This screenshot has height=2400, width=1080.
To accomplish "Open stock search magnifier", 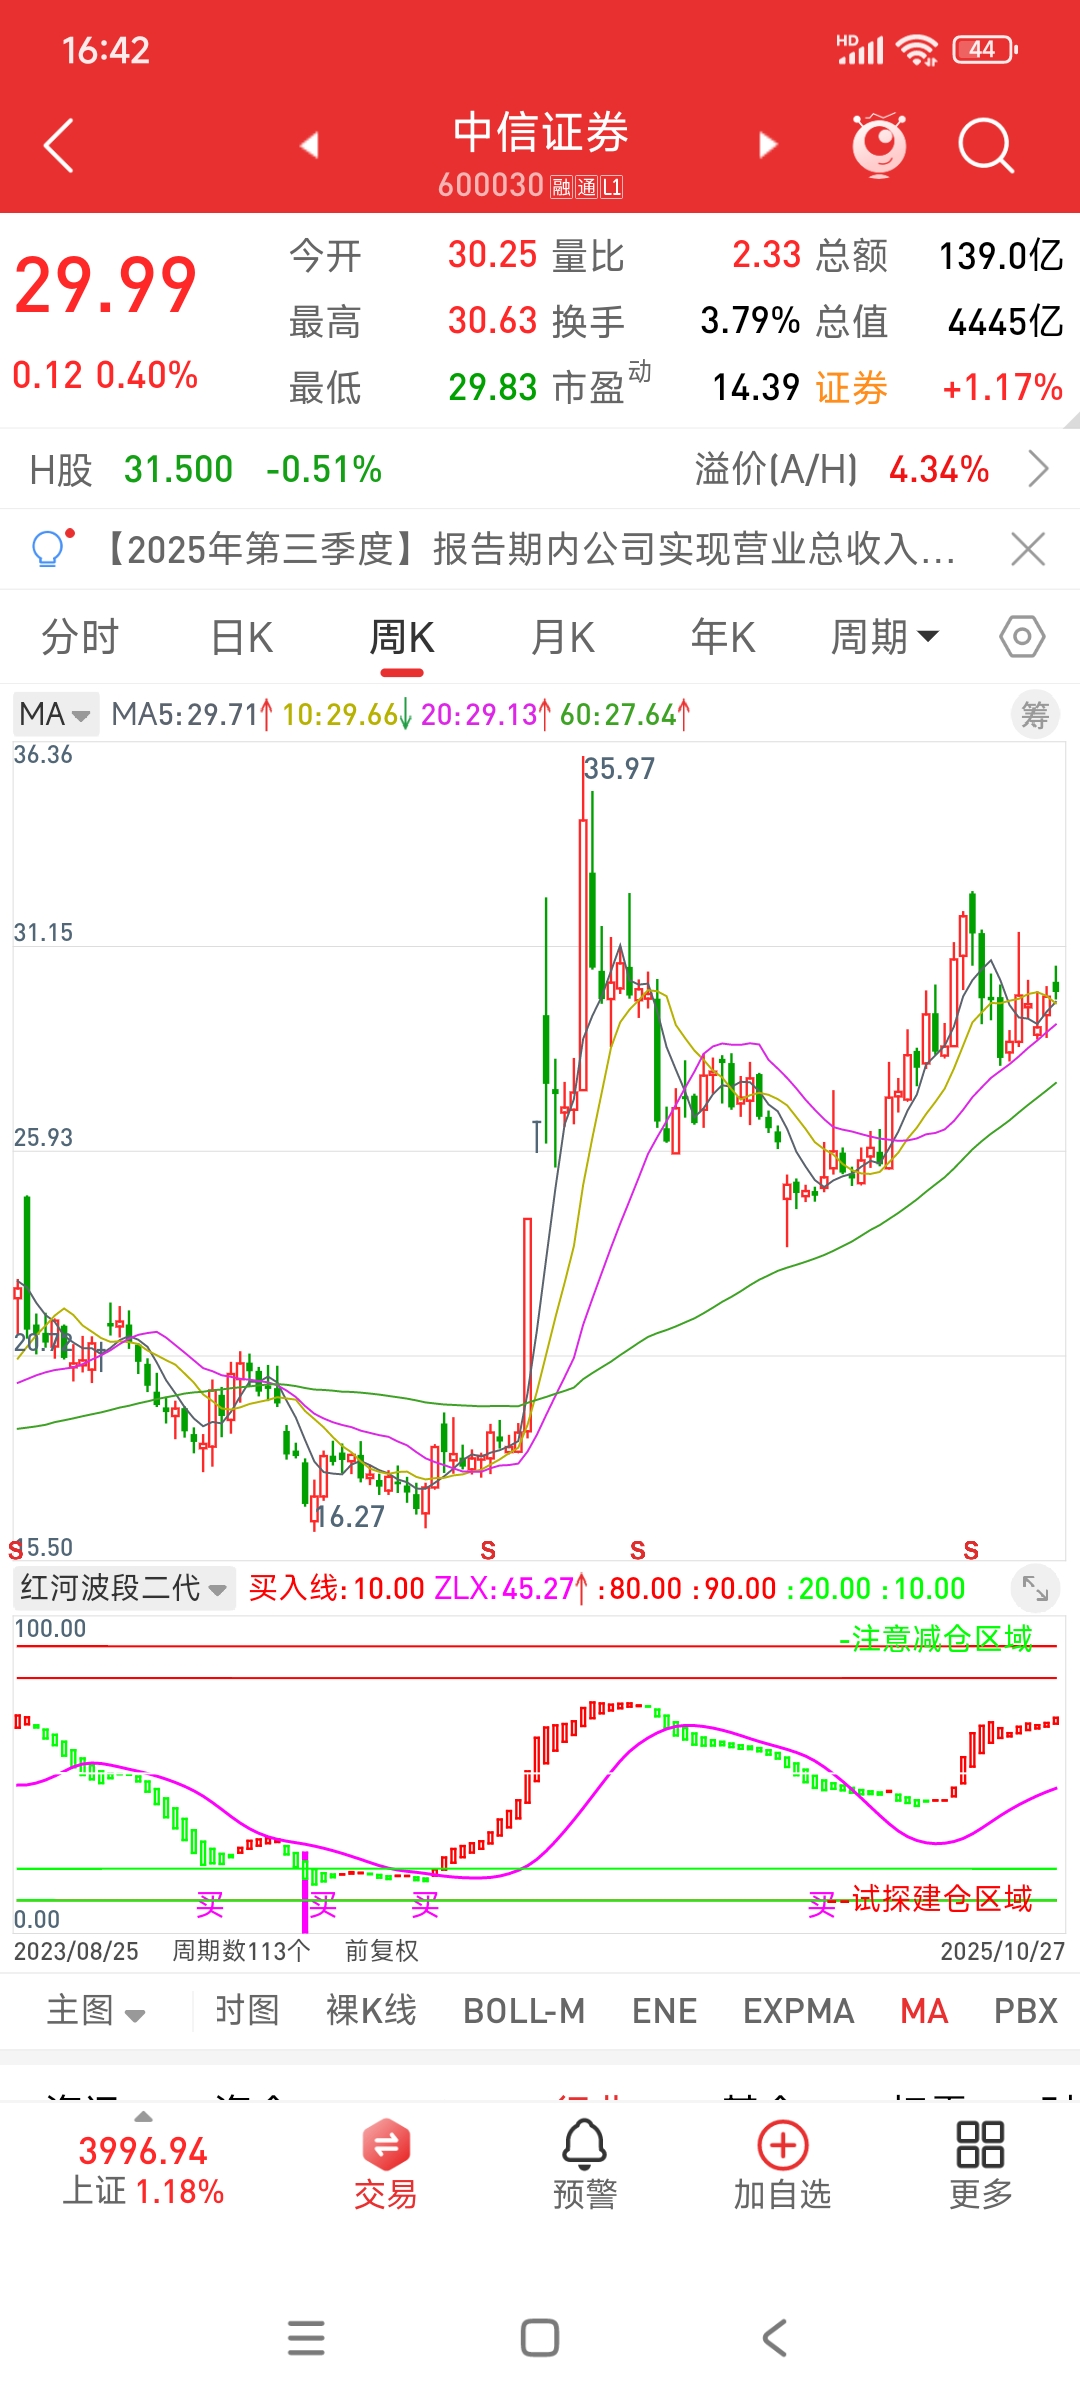I will coord(986,146).
